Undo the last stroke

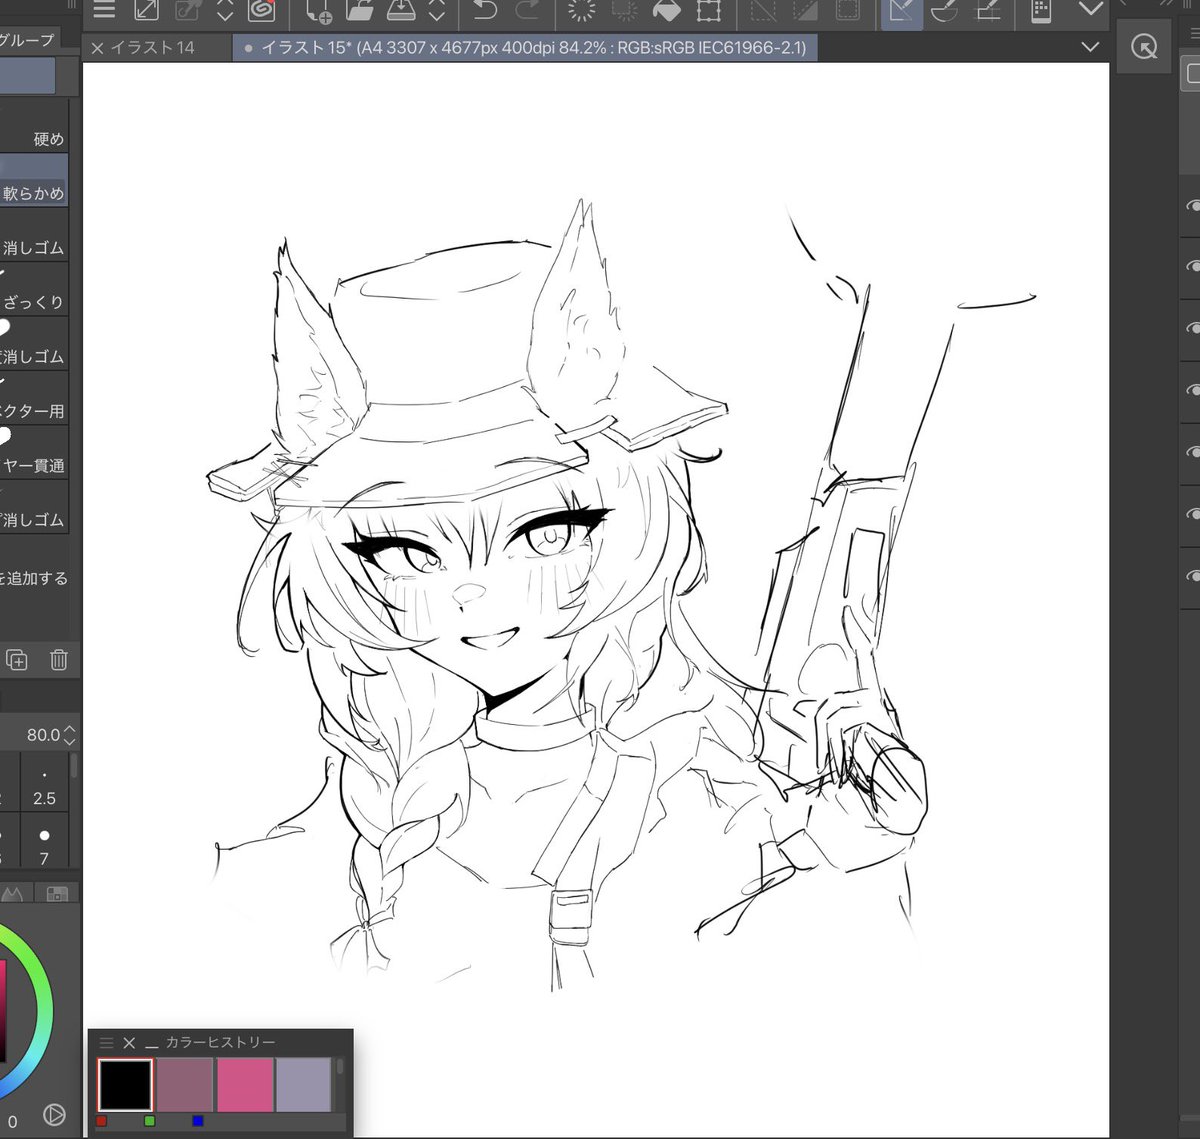coord(485,10)
